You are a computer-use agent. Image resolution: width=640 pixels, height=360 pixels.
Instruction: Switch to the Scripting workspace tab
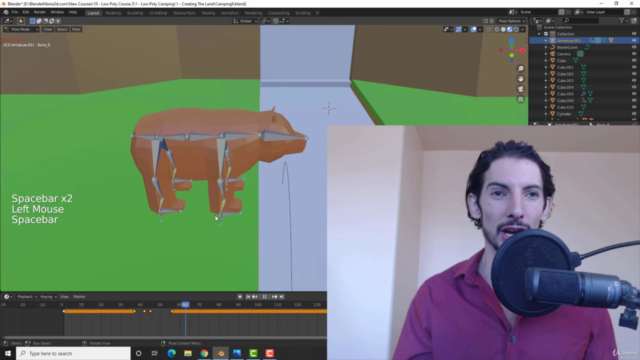303,13
